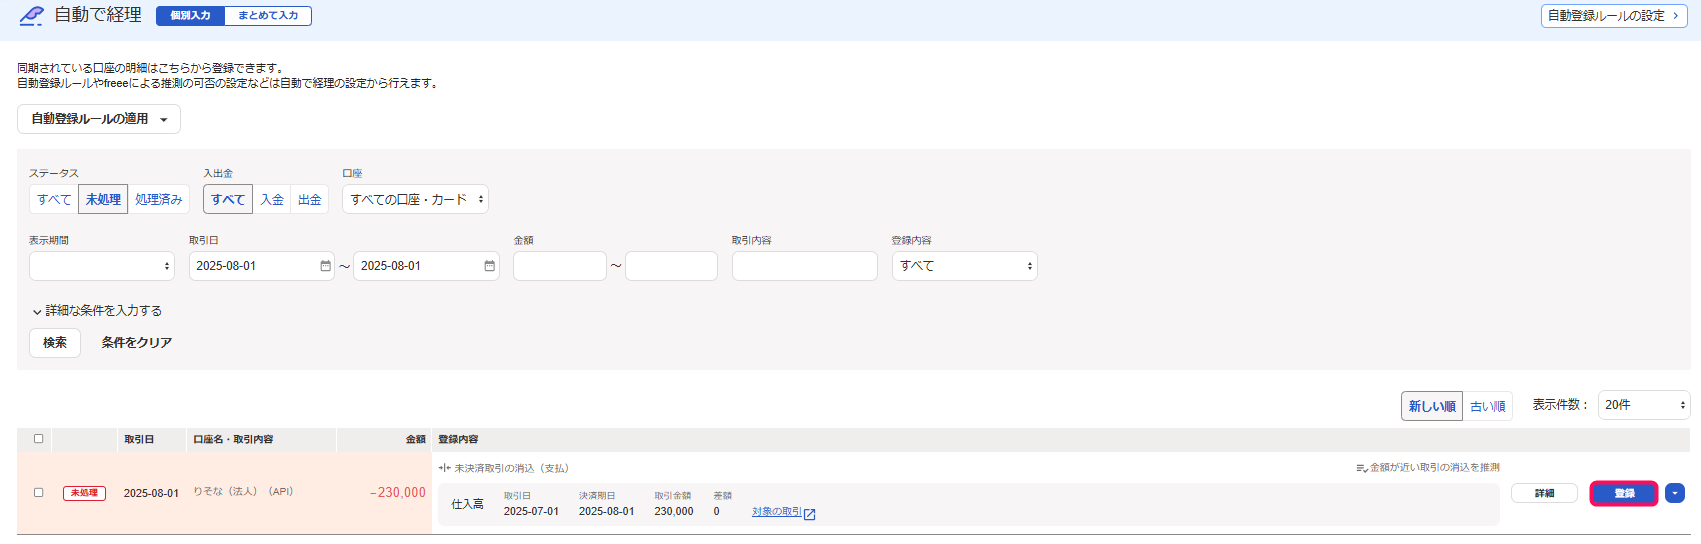Screen dimensions: 1701x544
Task: Click the 取引日 end date input
Action: (426, 266)
